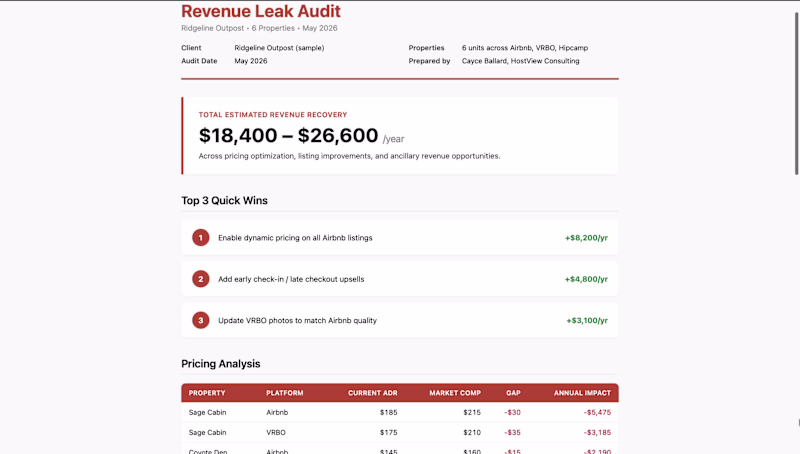
Task: Click the 'Client' label
Action: click(x=191, y=48)
